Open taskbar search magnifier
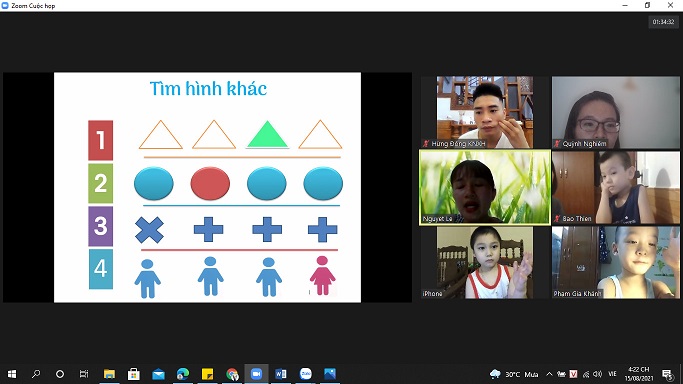The image size is (683, 384). point(36,374)
